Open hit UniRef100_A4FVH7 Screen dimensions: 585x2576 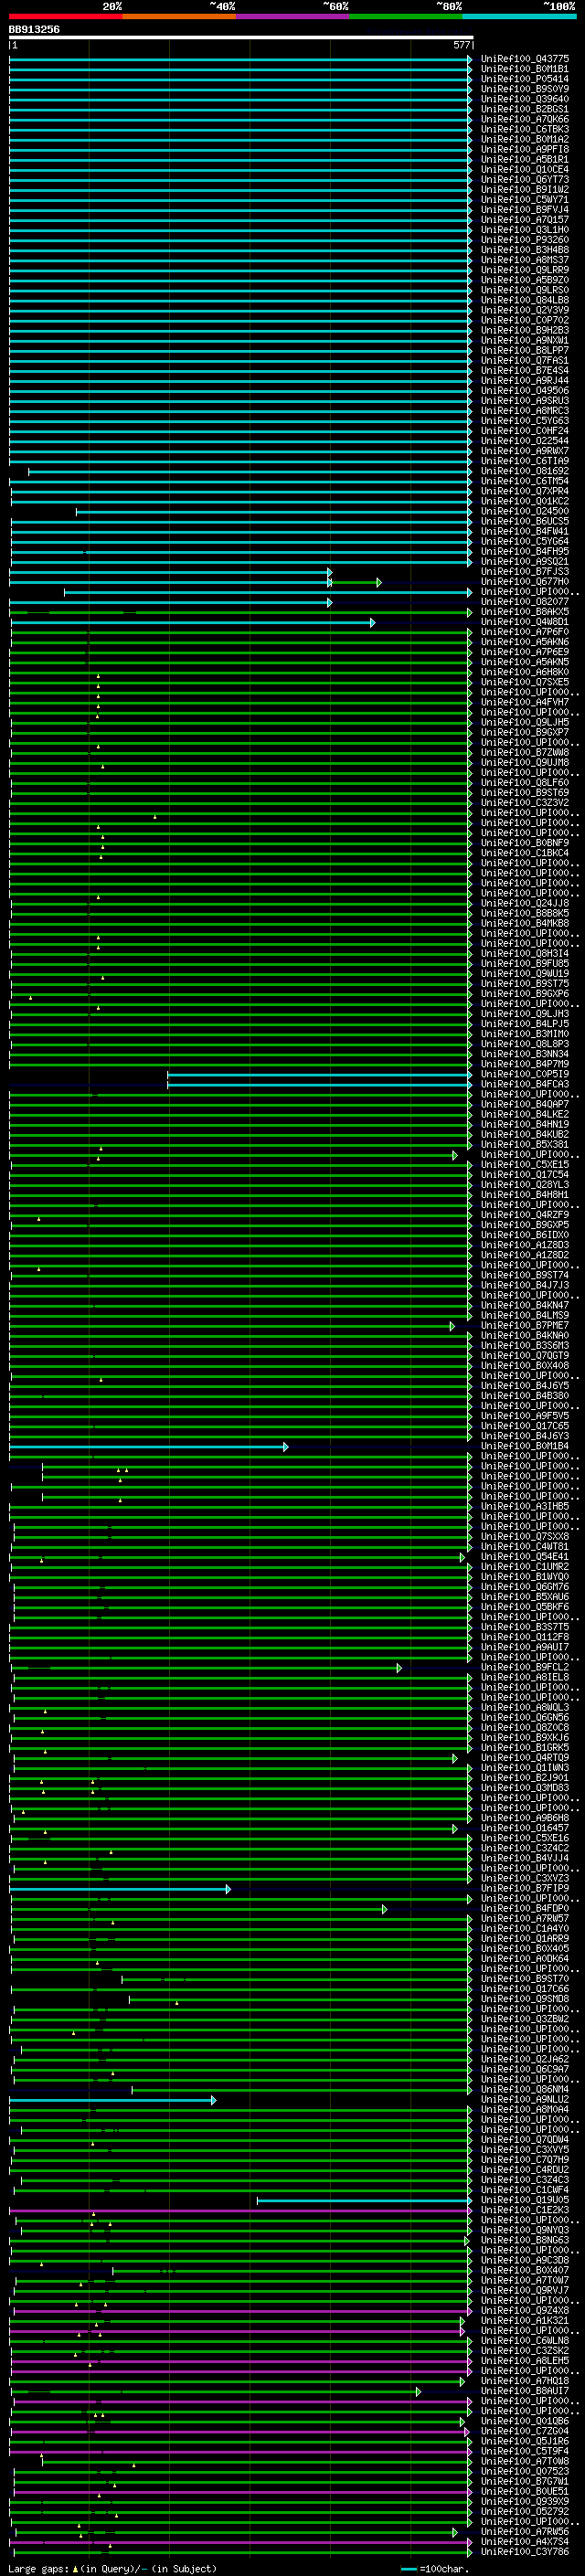pyautogui.click(x=525, y=703)
